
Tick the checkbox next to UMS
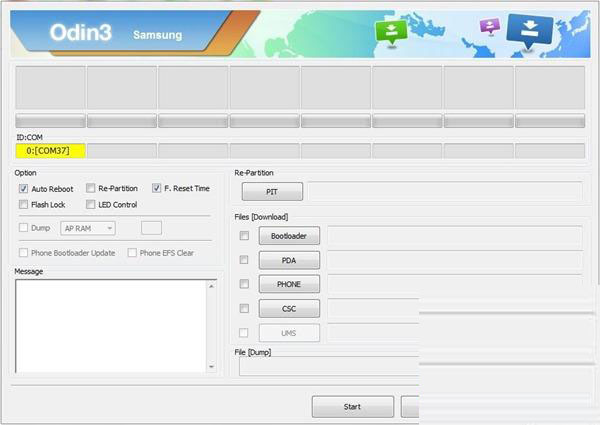[x=244, y=333]
